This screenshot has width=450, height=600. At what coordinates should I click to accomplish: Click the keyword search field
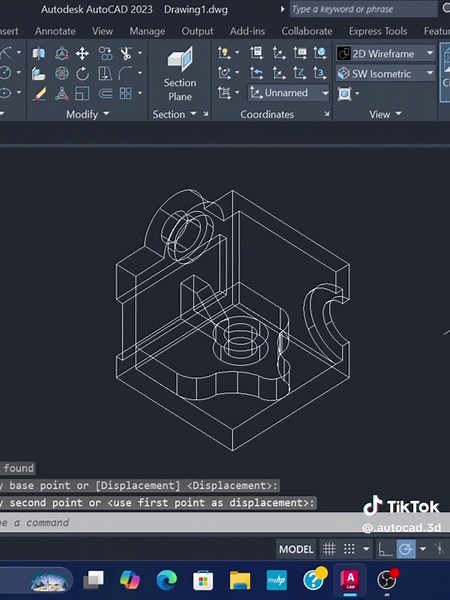point(363,9)
